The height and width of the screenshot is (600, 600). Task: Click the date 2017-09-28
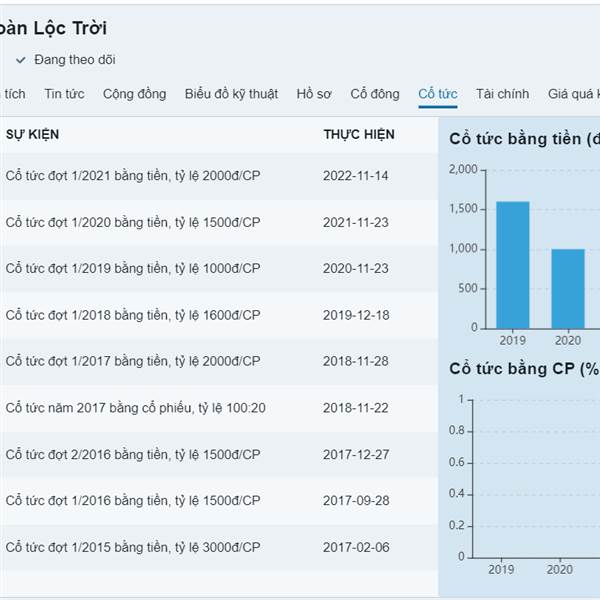pyautogui.click(x=356, y=501)
